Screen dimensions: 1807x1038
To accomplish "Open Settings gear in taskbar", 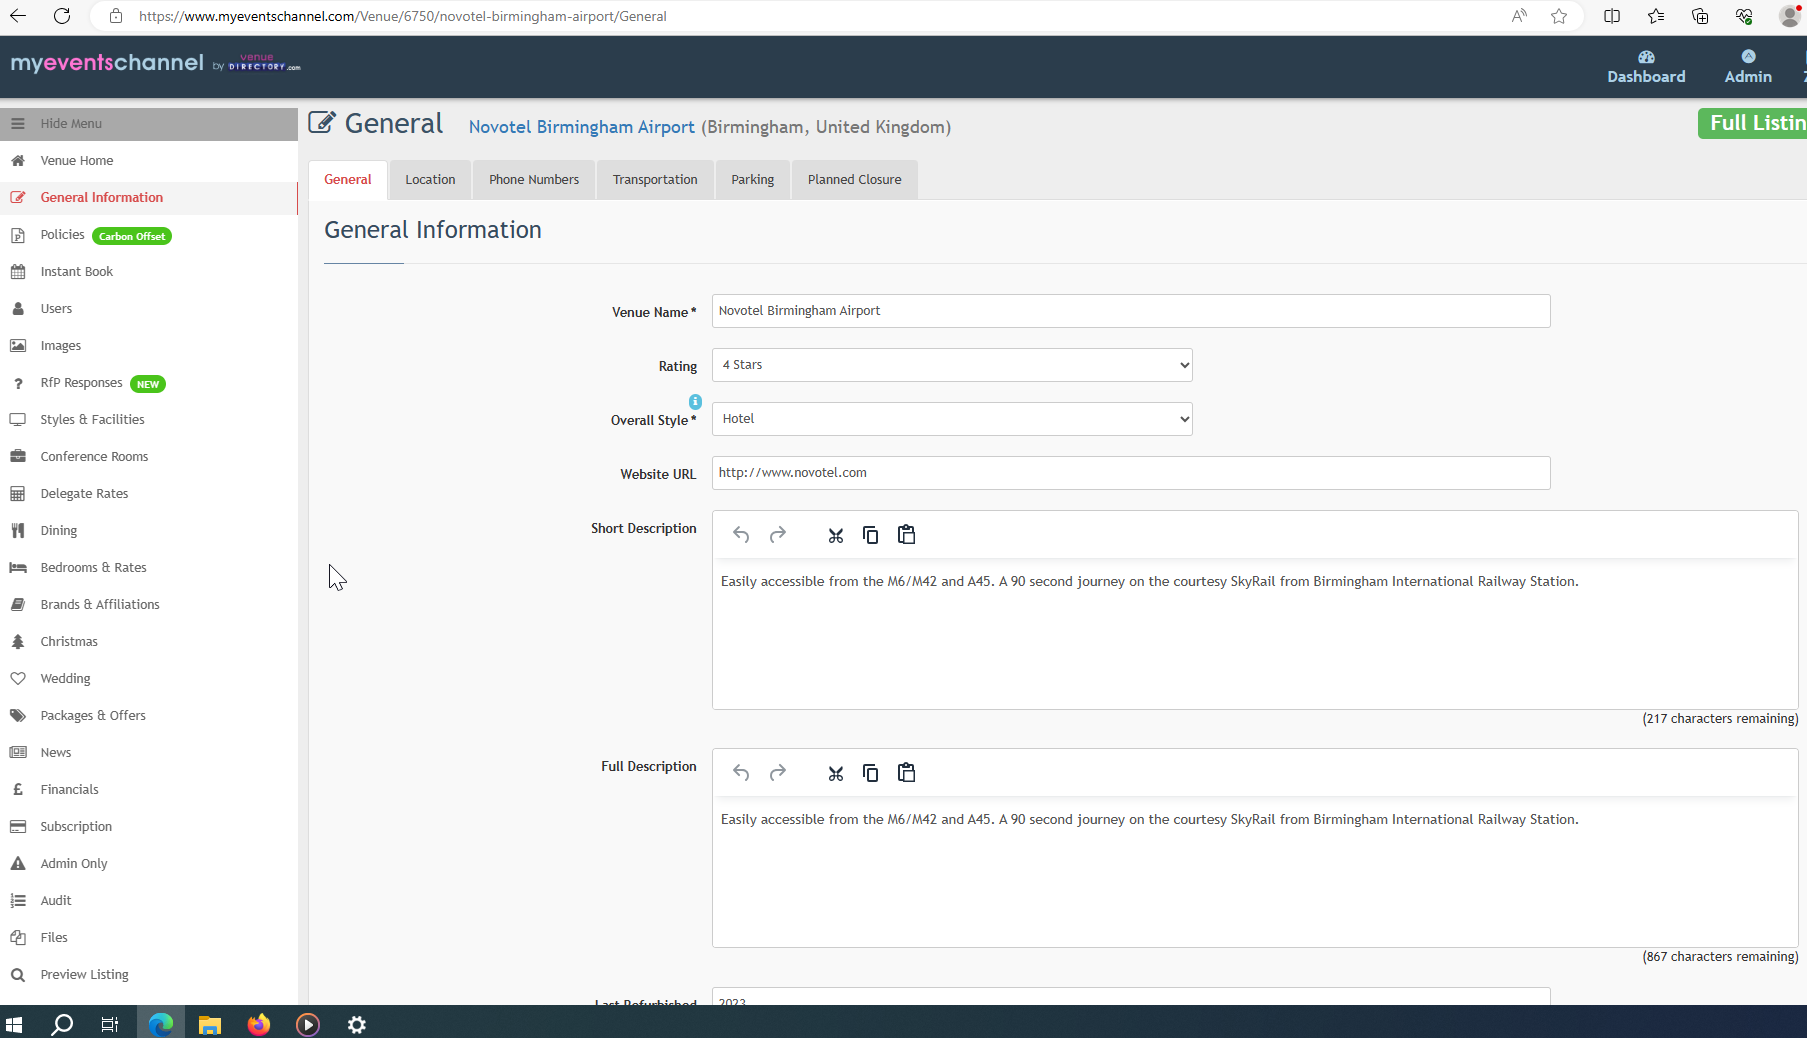I will tap(357, 1024).
